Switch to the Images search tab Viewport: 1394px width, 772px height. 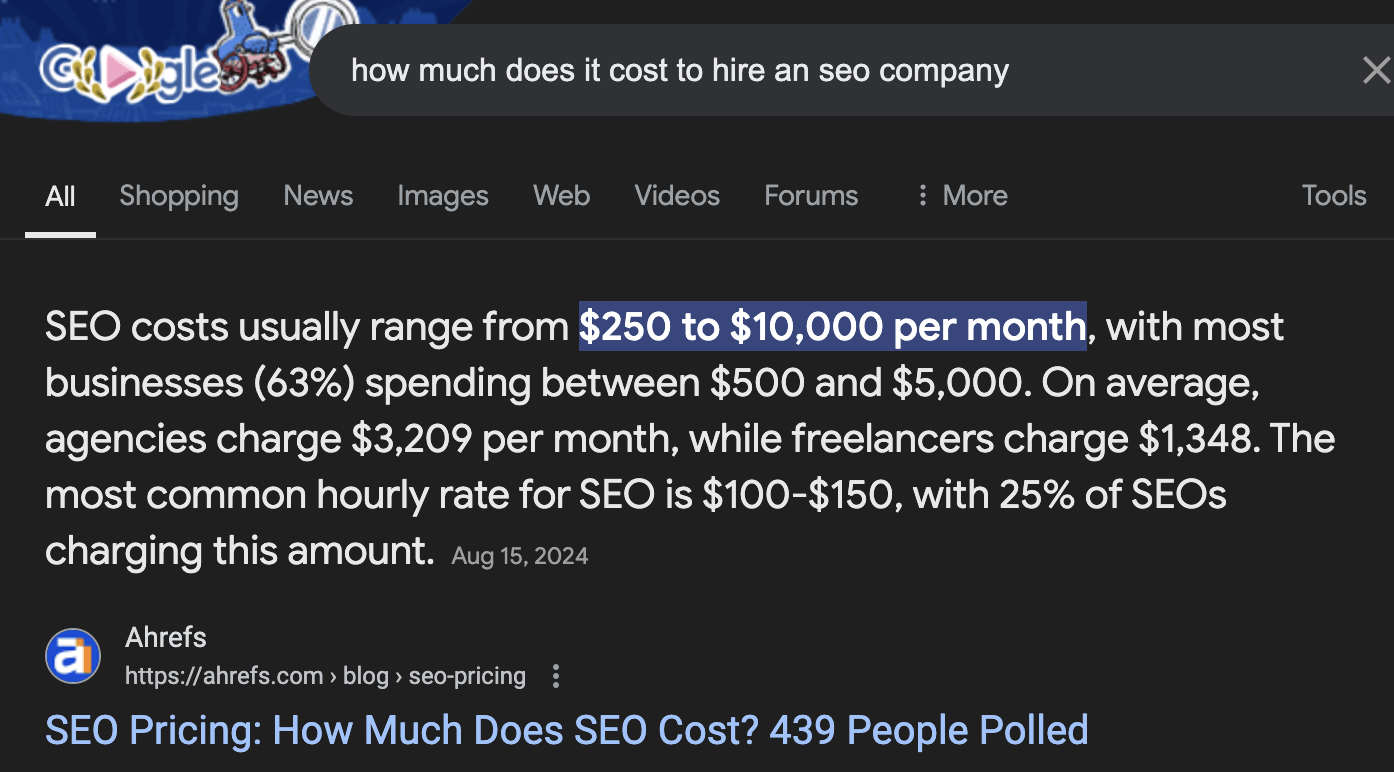[x=443, y=195]
